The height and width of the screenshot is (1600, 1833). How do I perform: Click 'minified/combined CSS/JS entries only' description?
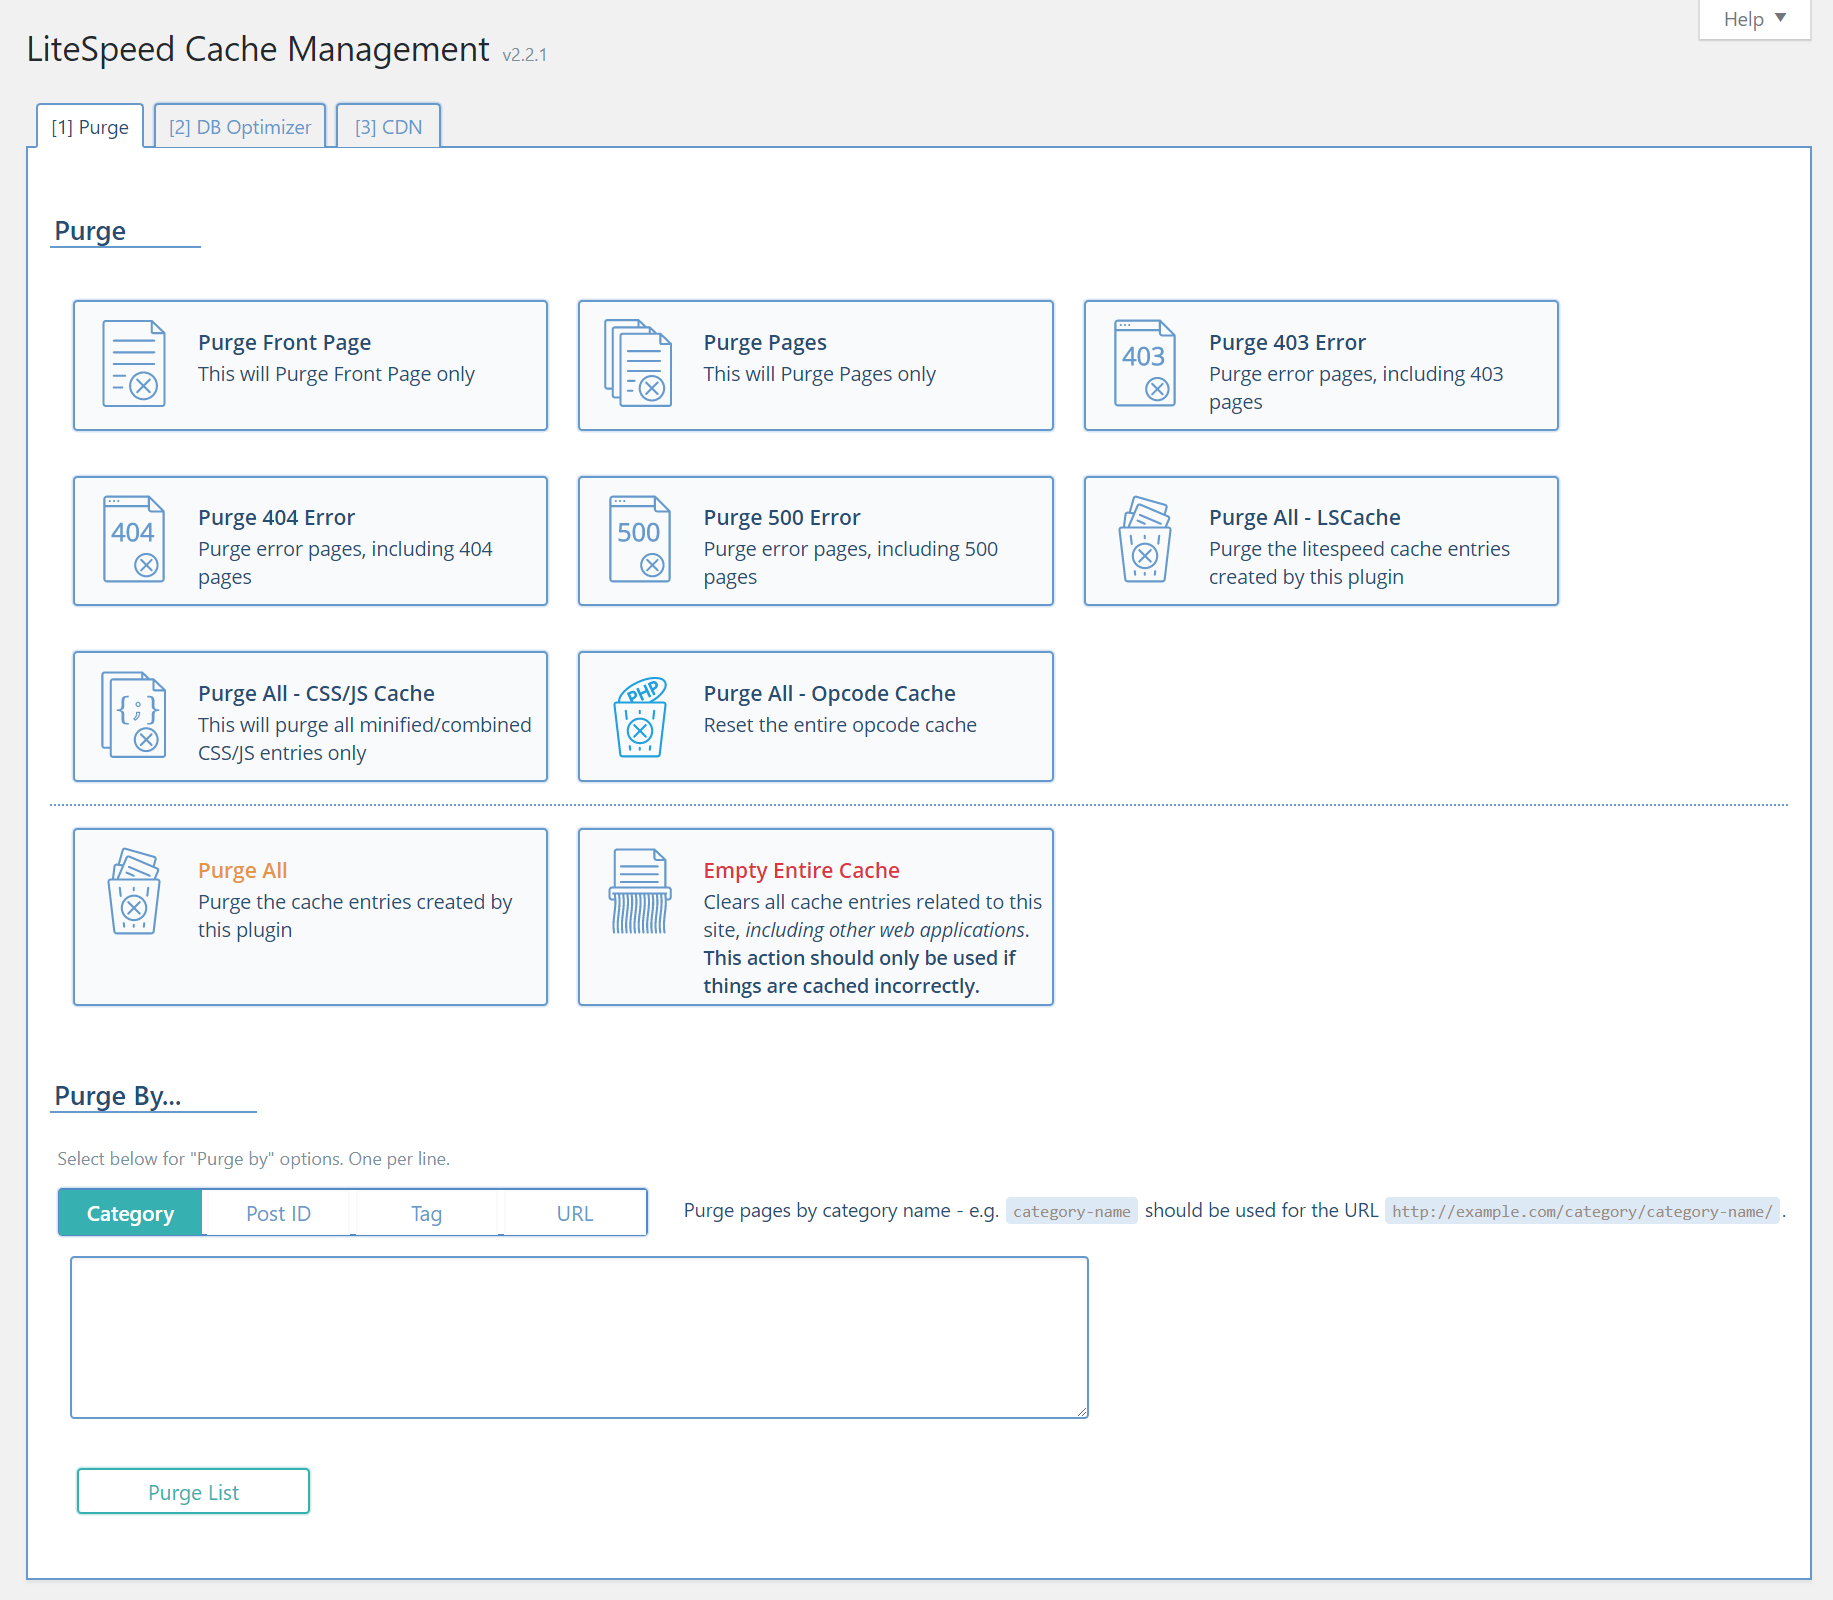click(364, 739)
